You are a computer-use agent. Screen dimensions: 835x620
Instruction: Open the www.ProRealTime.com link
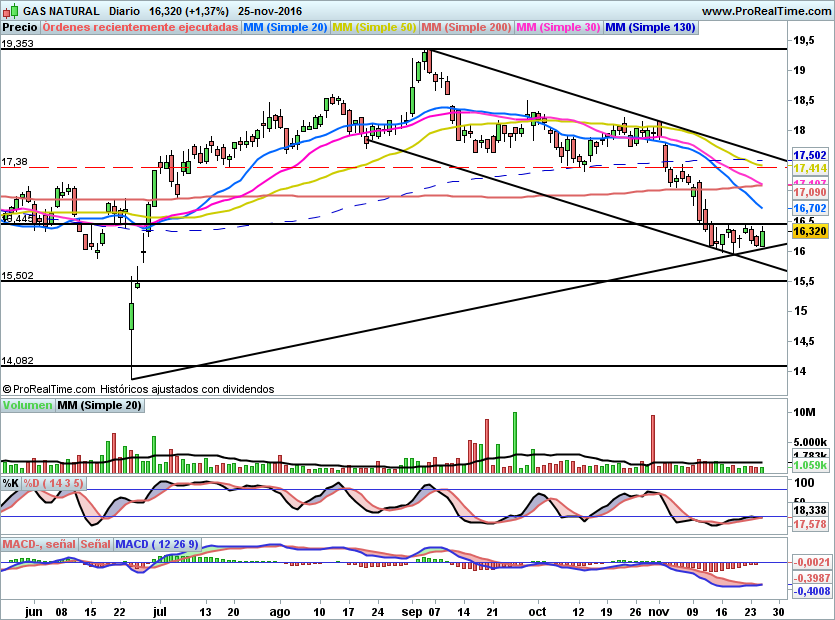coord(766,10)
